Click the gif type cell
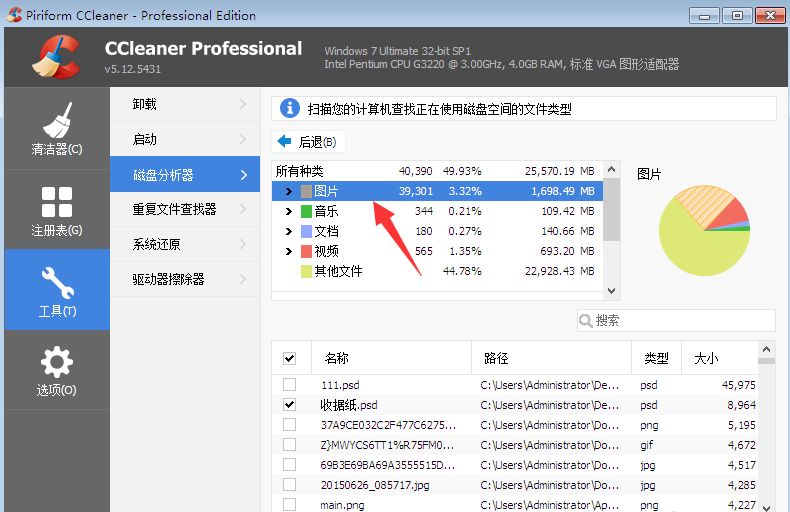This screenshot has width=790, height=512. (x=646, y=445)
